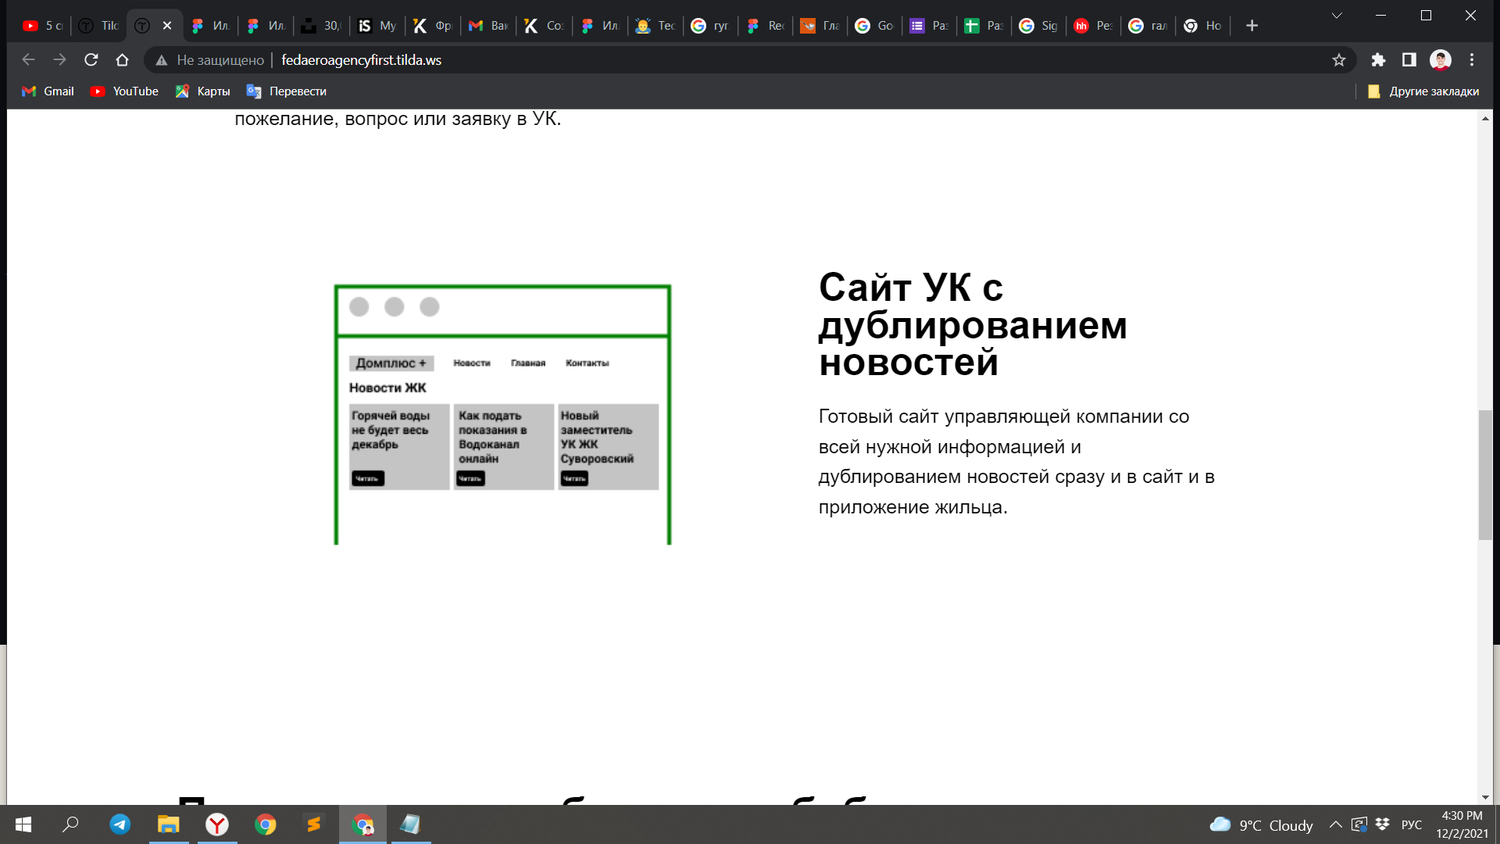
Task: Switch the РУС input language indicator
Action: [x=1411, y=824]
